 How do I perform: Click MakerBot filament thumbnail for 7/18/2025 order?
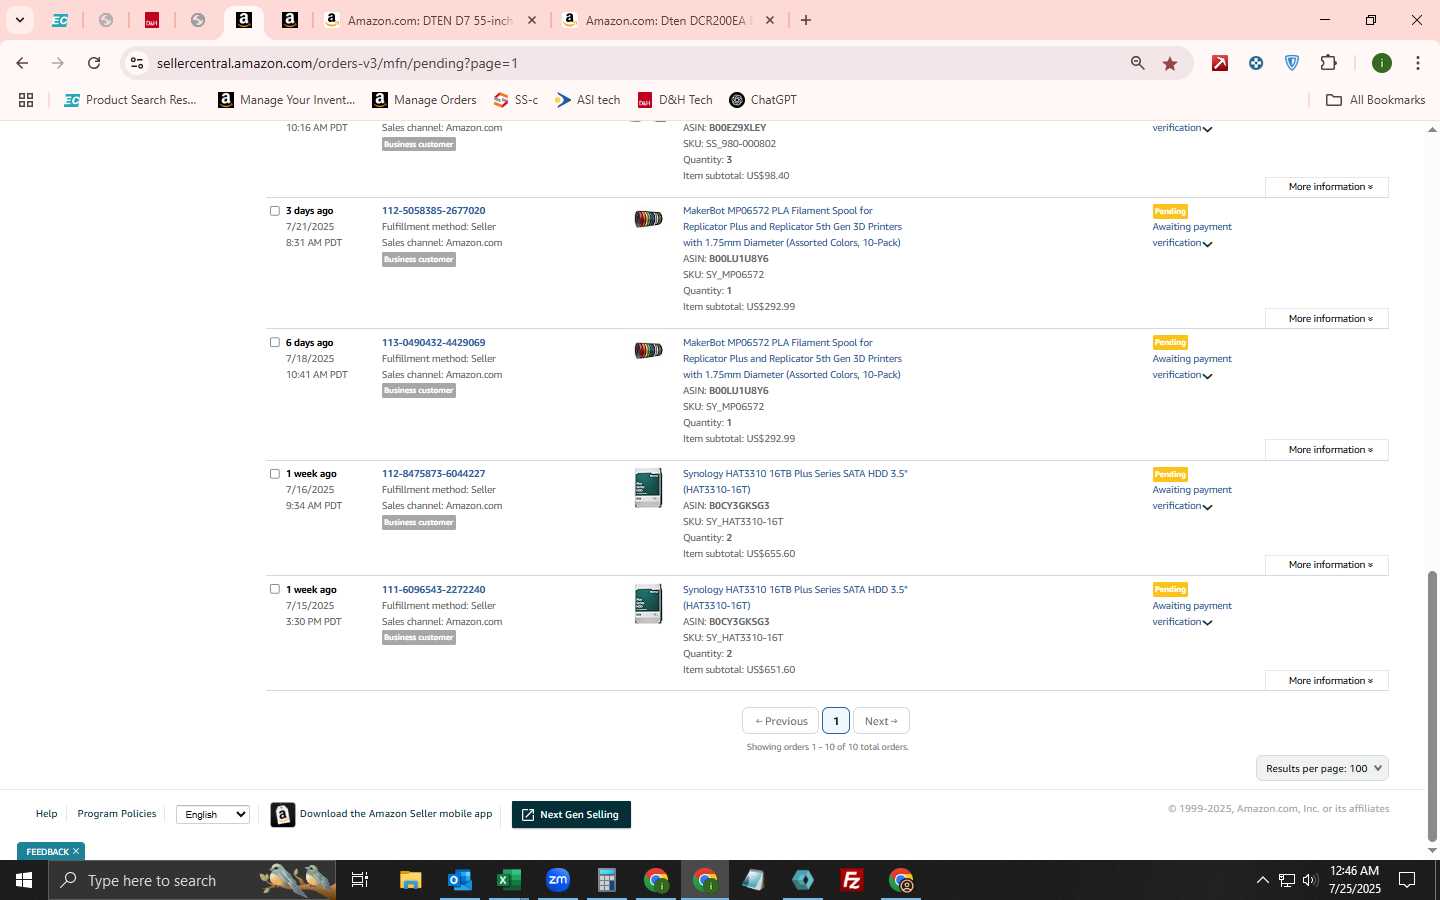click(x=648, y=350)
